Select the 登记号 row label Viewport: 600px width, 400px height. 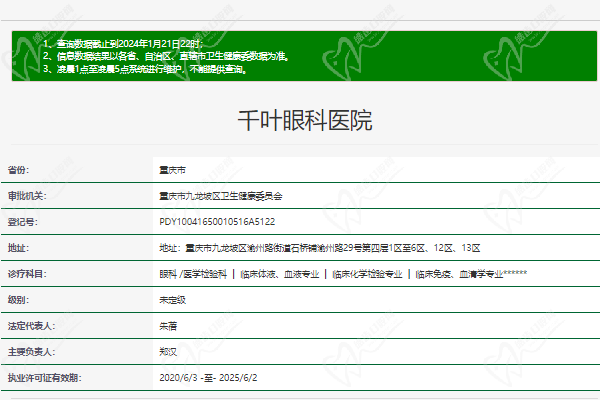tap(22, 222)
